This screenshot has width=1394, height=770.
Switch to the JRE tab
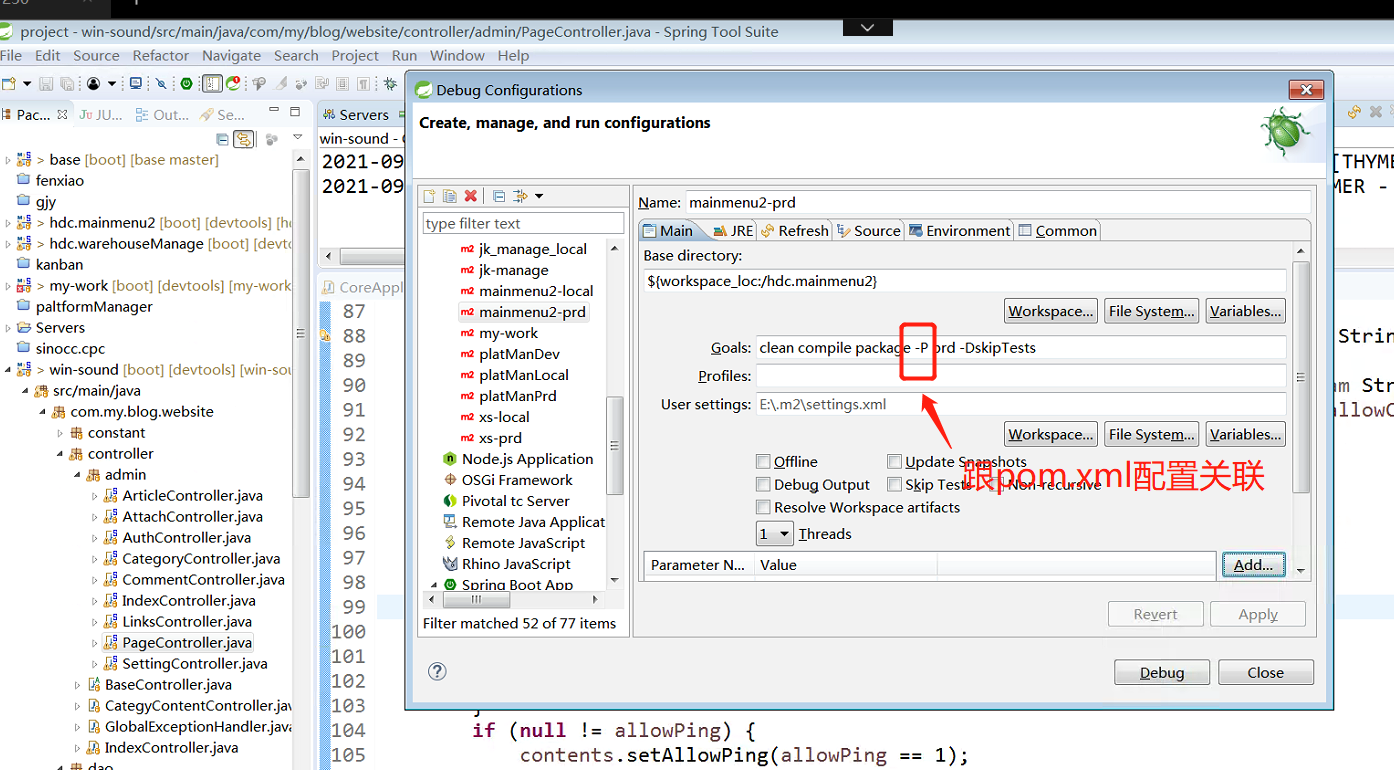pos(734,230)
